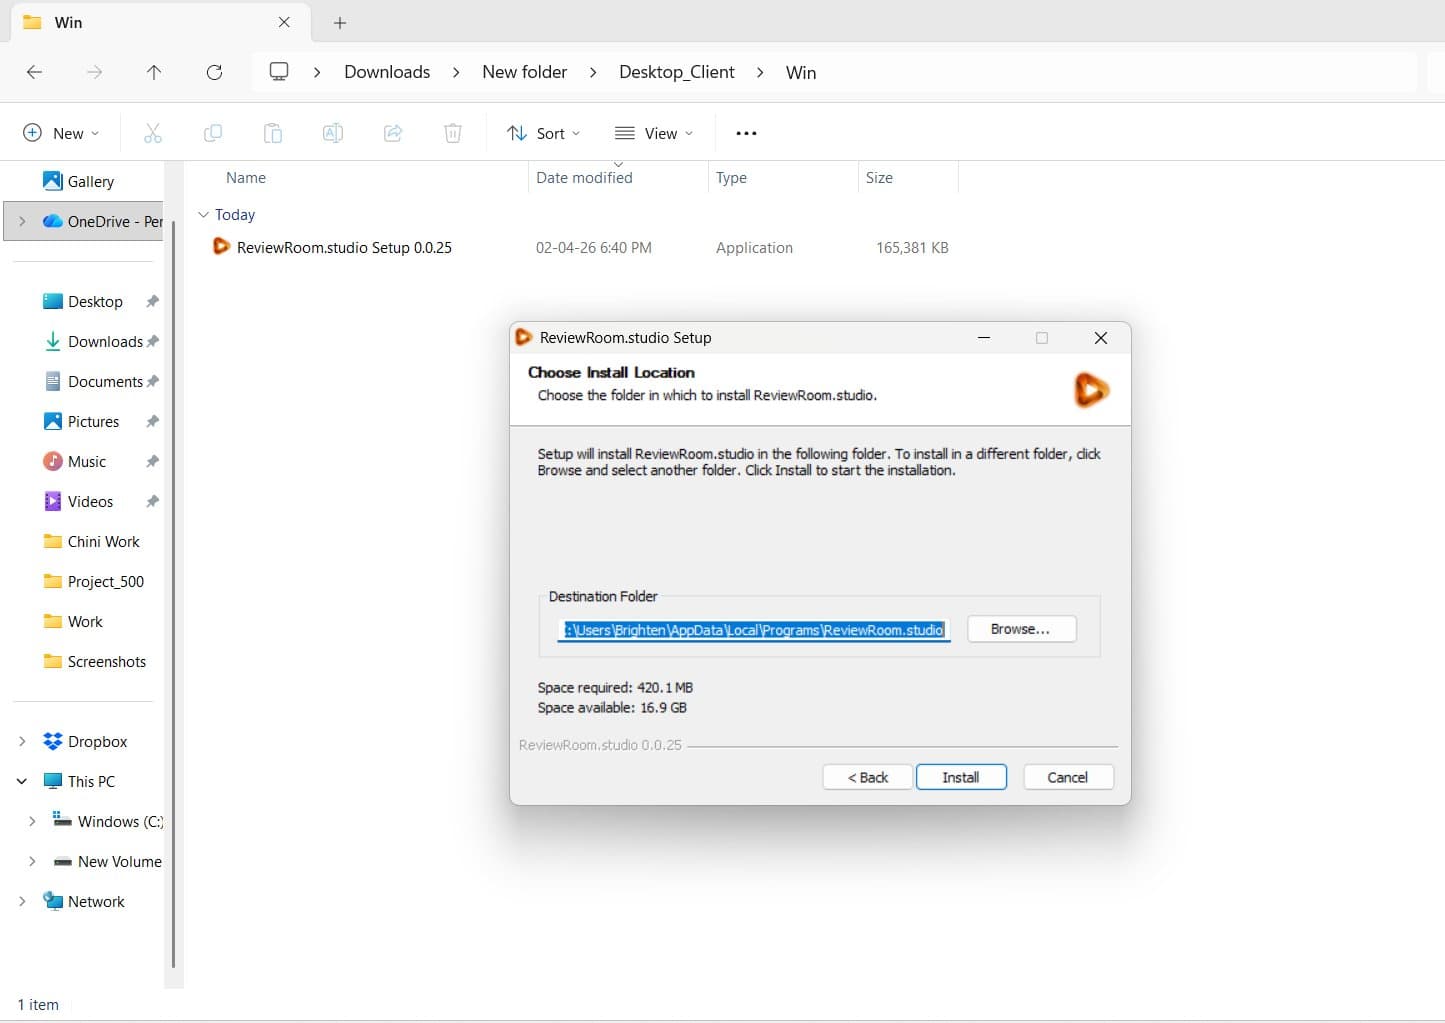Image resolution: width=1445 pixels, height=1023 pixels.
Task: Sort files by Date modified column
Action: click(x=584, y=177)
